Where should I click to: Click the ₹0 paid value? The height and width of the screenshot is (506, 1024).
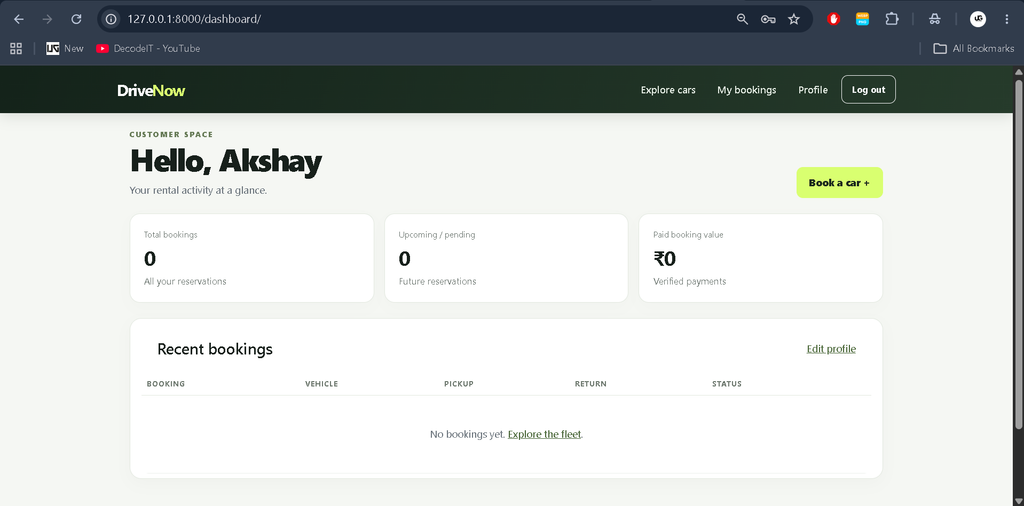[x=665, y=259]
